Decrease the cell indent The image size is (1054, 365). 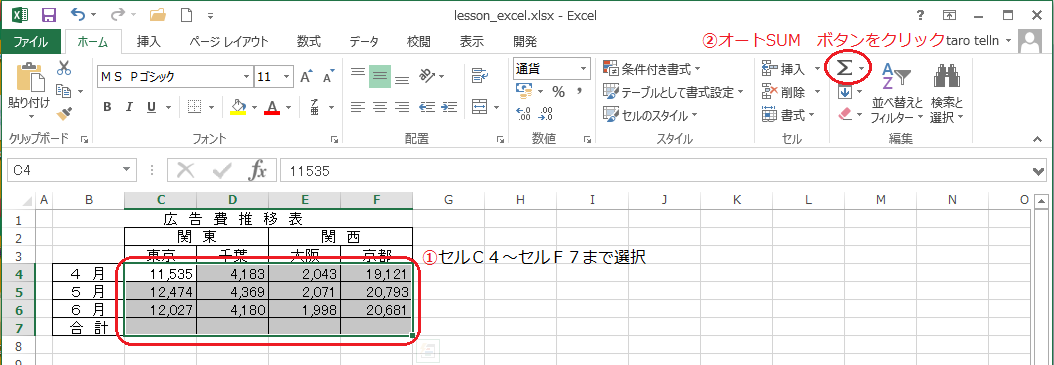point(426,106)
